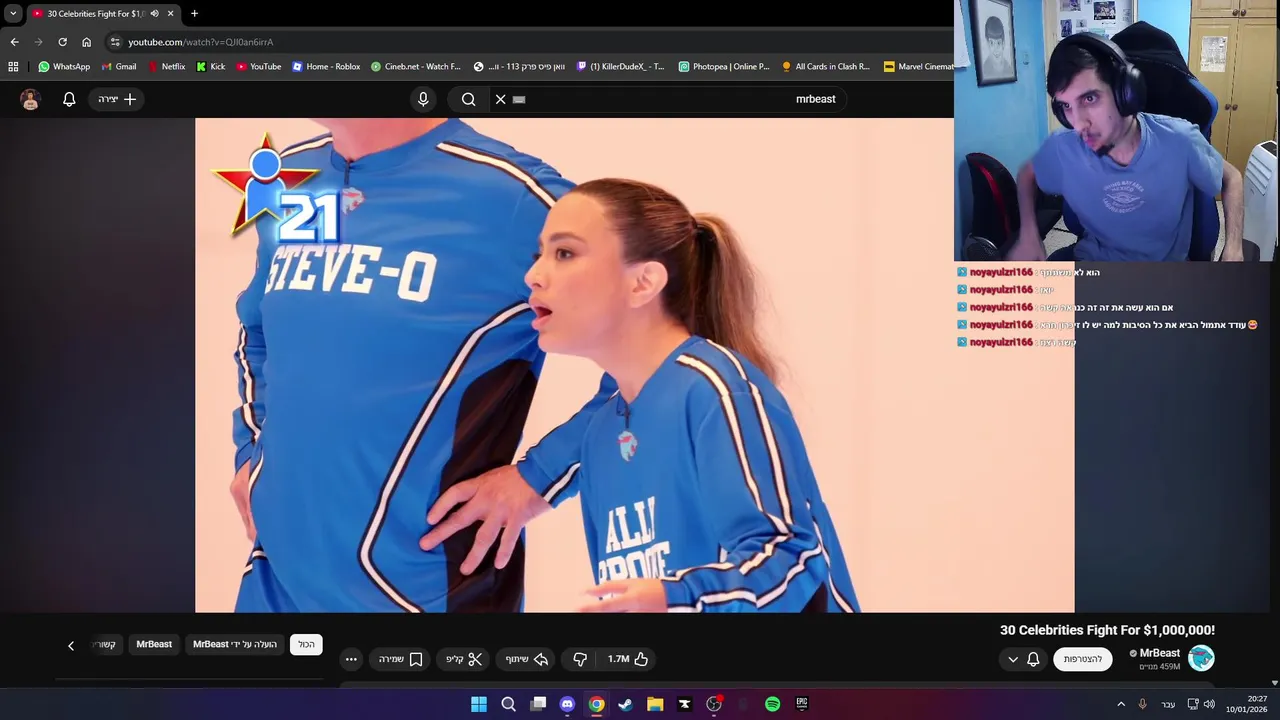Open the Marvel Cinematic bookmark
This screenshot has width=1280, height=720.
pyautogui.click(x=919, y=67)
